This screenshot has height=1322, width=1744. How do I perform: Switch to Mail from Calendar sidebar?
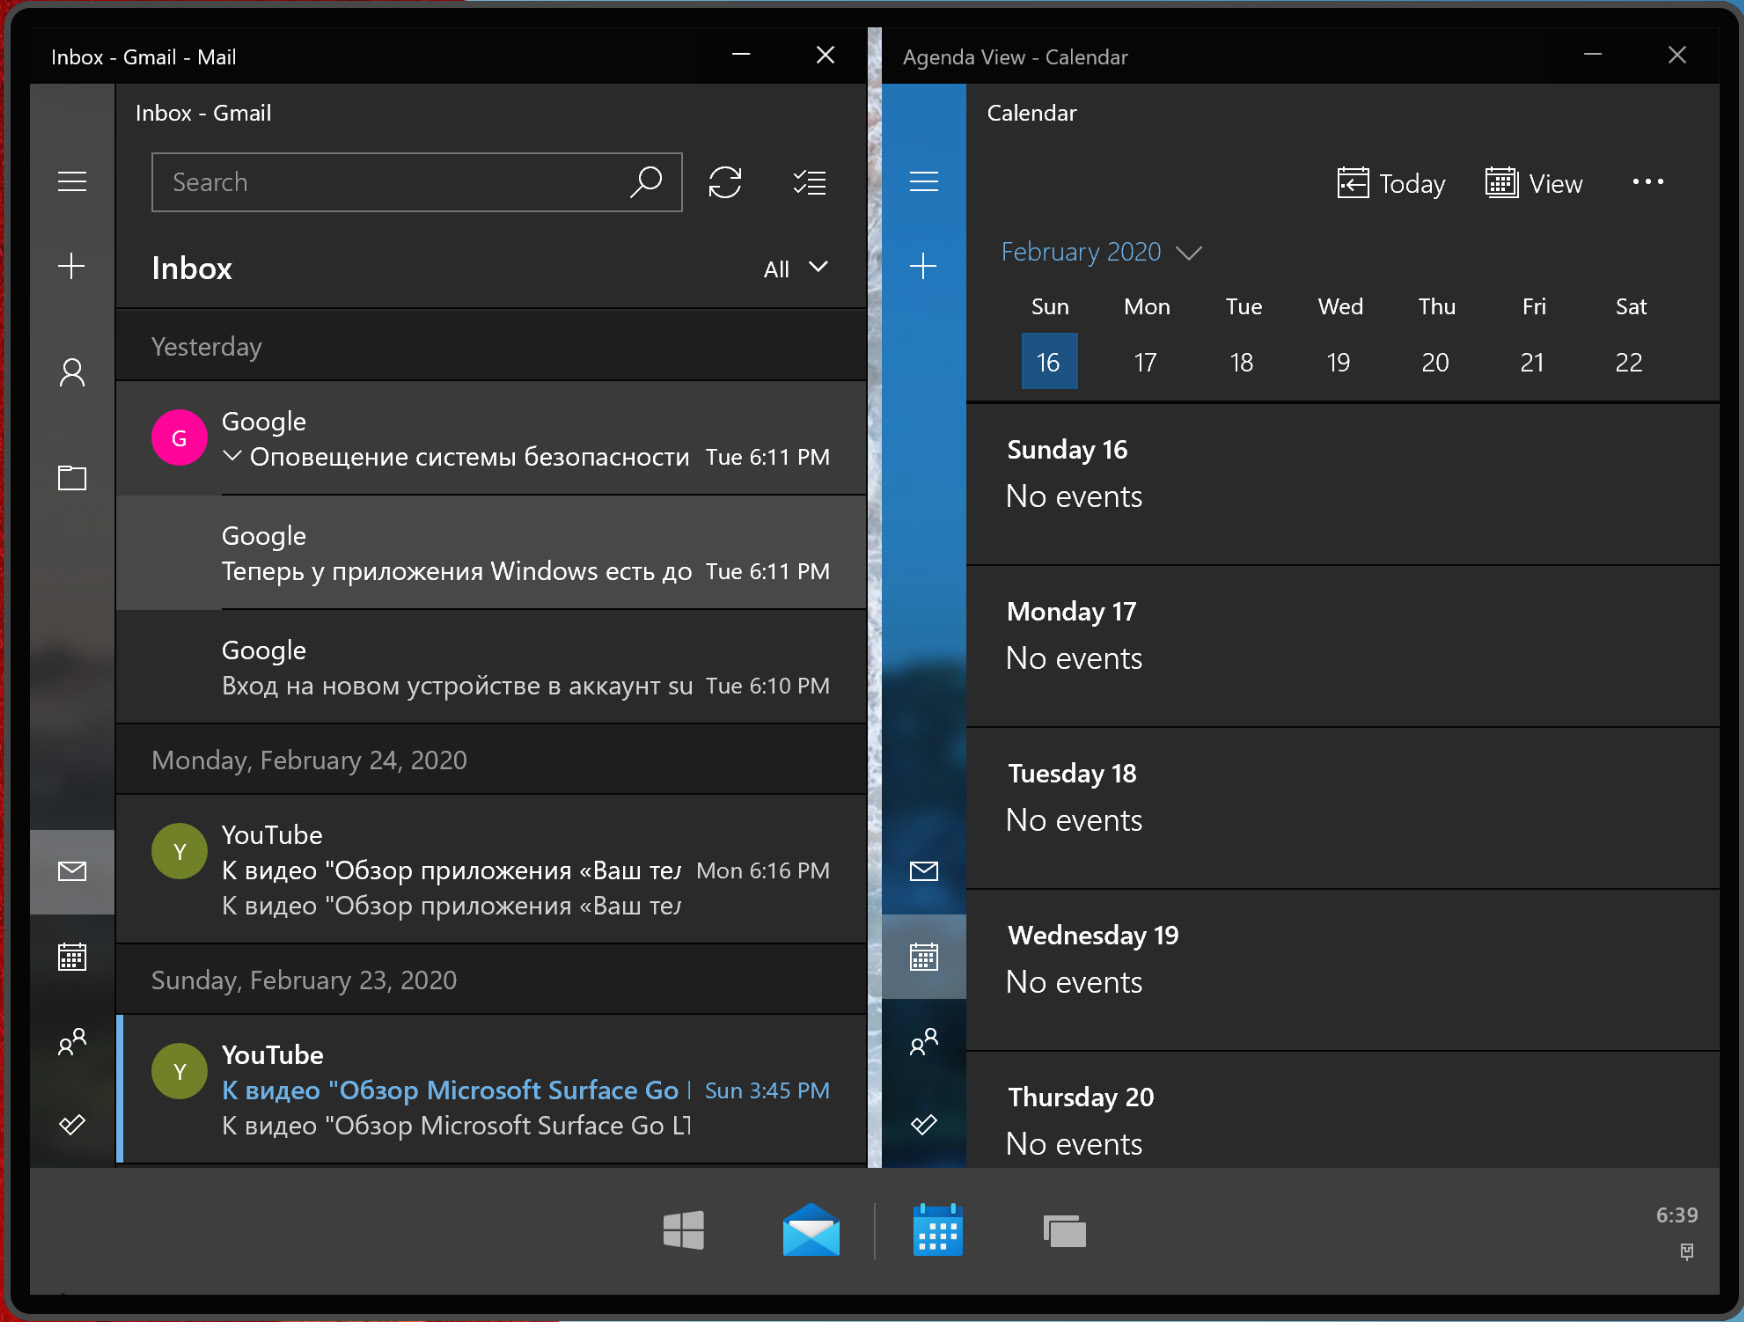(x=924, y=871)
